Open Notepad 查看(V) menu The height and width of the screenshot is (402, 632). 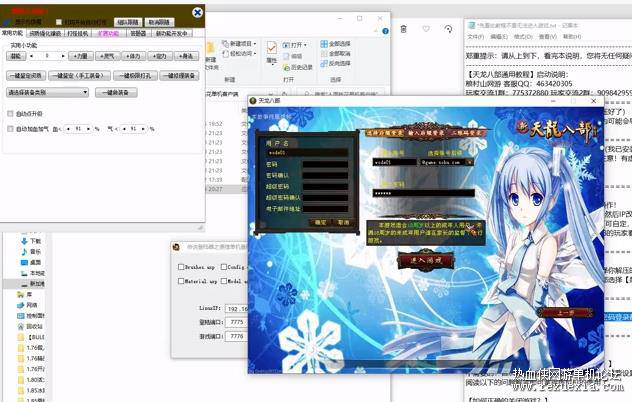point(547,37)
